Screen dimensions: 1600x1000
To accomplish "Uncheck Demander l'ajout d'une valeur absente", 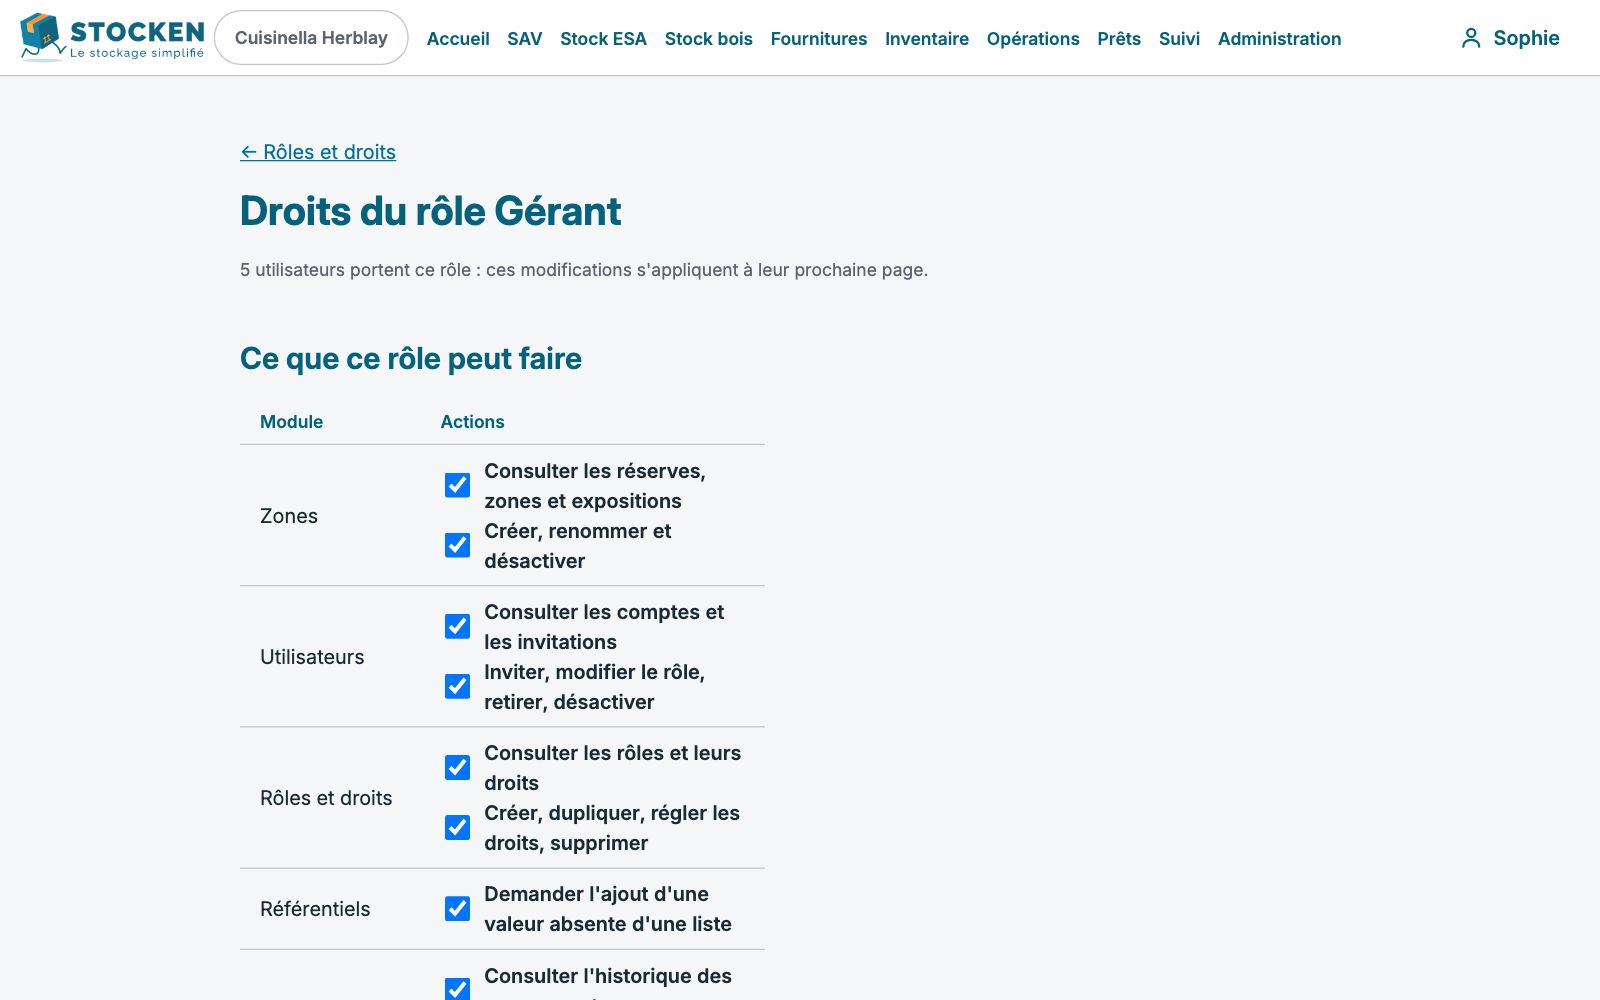I will (x=457, y=908).
